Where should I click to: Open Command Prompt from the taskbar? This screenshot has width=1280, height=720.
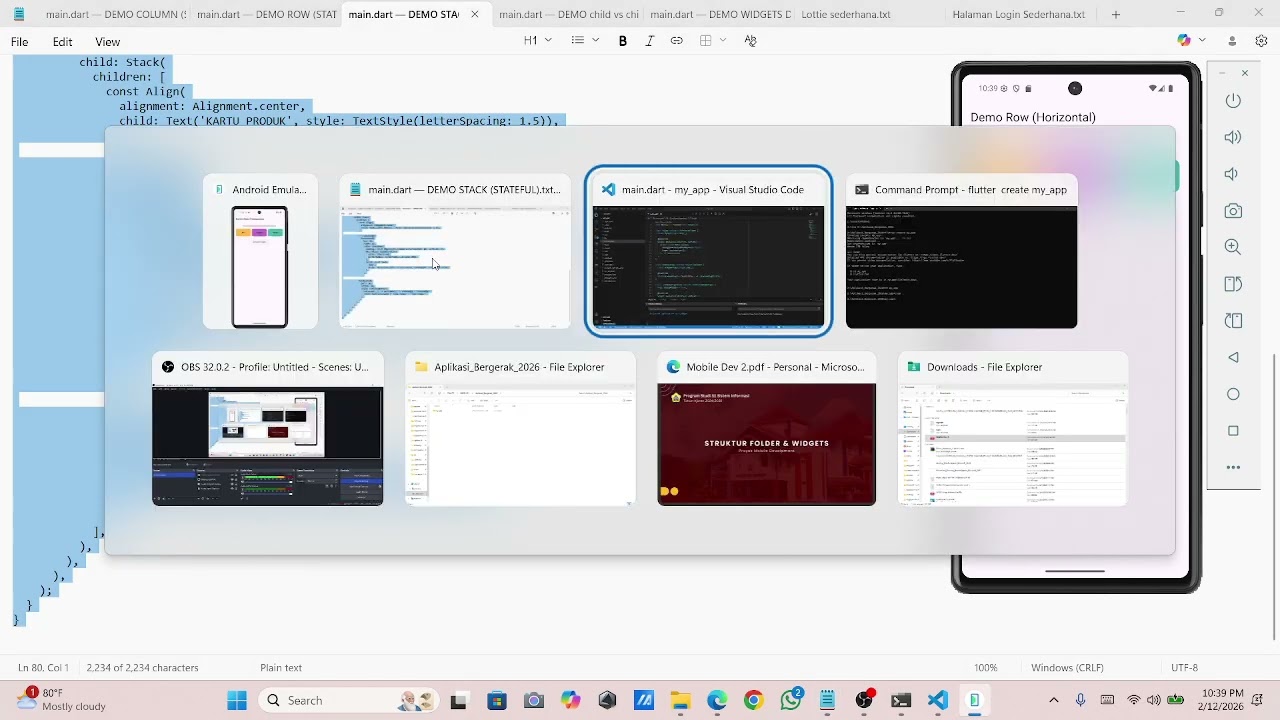click(x=901, y=701)
